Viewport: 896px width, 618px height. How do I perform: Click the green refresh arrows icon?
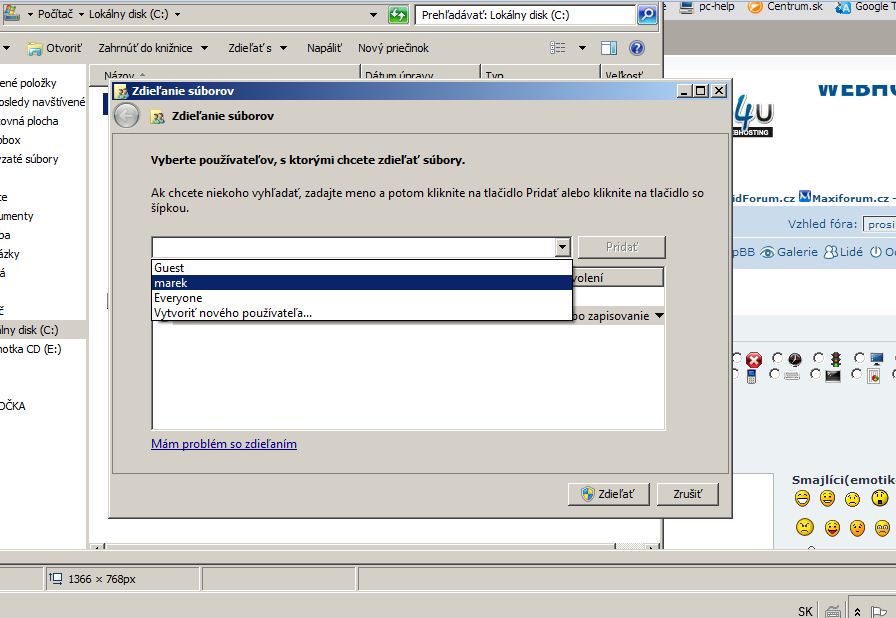398,15
